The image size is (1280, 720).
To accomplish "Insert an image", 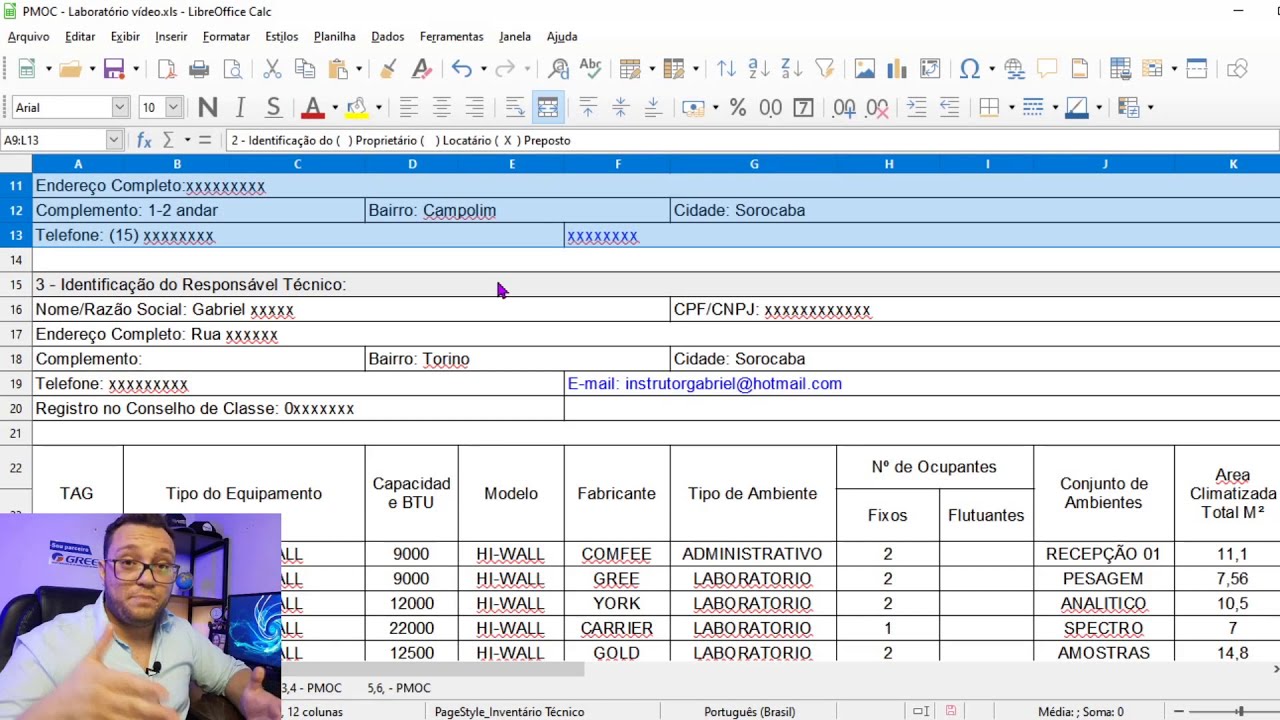I will (865, 69).
